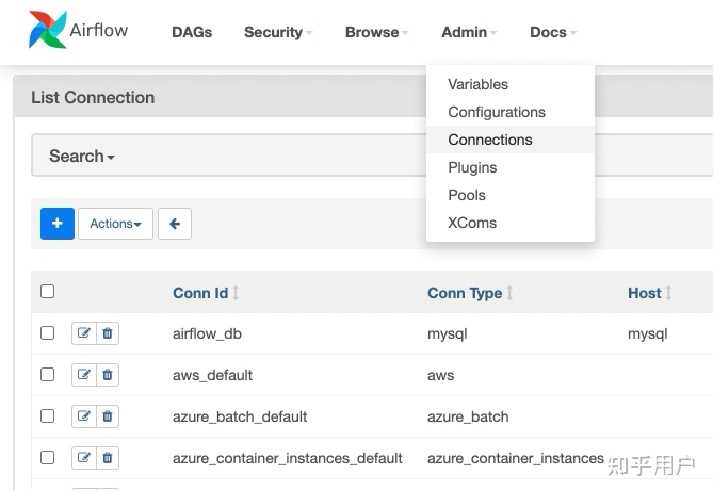Click the Conn Type column header
The height and width of the screenshot is (491, 714).
click(465, 293)
